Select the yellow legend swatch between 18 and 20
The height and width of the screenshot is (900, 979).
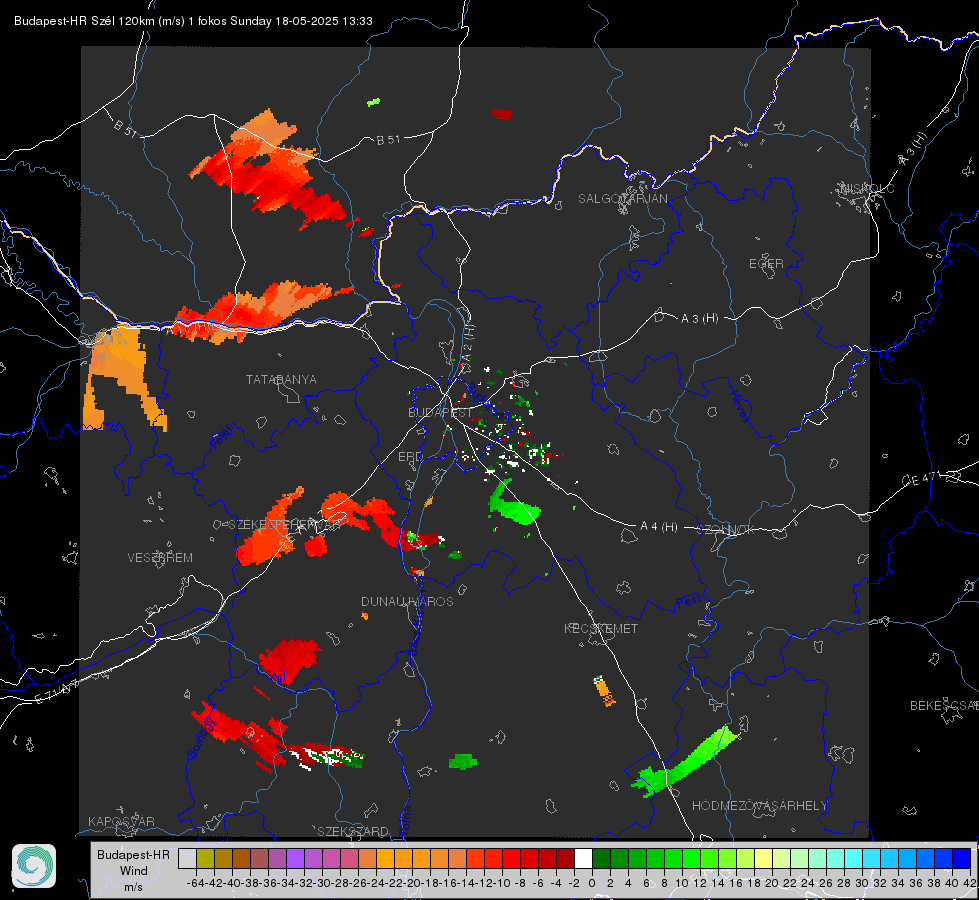coord(764,859)
